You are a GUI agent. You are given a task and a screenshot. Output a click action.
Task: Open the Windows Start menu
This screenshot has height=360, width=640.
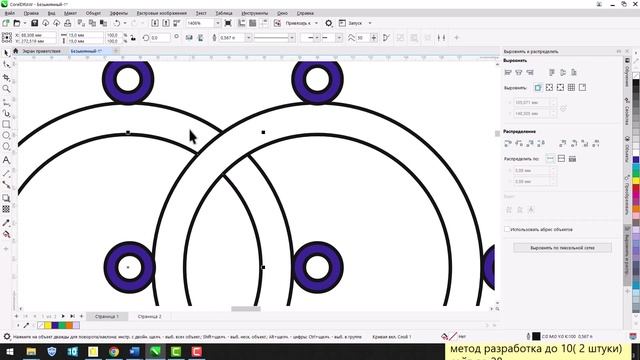click(9, 351)
